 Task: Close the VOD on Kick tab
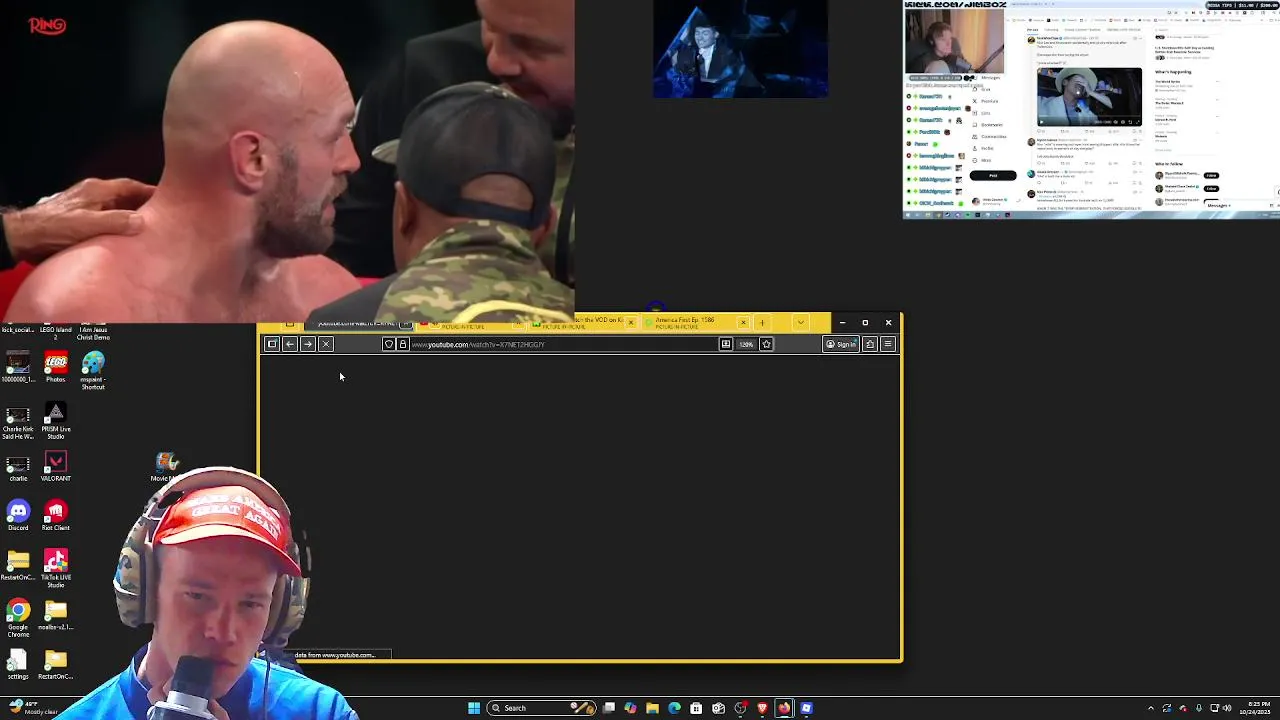(630, 323)
